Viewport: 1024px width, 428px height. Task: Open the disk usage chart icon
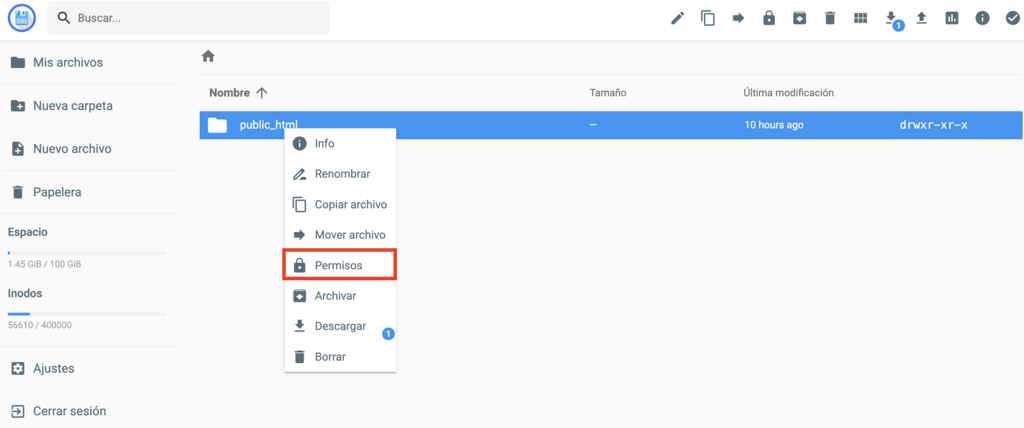point(952,18)
